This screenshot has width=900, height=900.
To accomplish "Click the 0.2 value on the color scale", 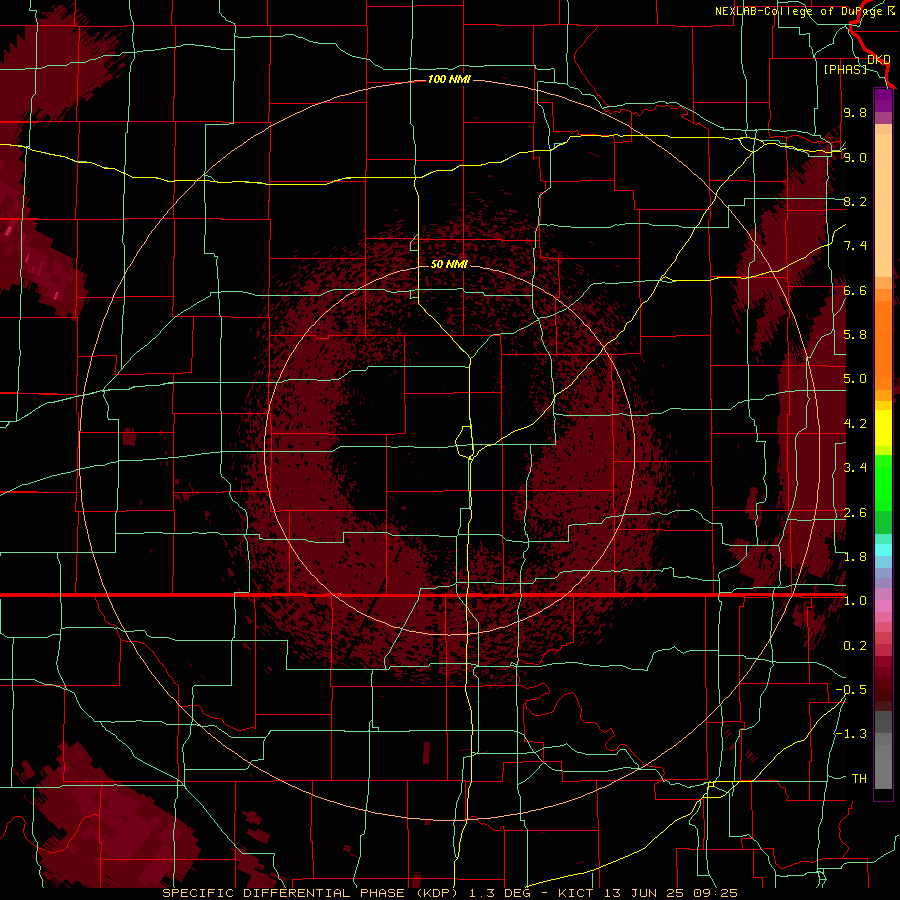I will pyautogui.click(x=855, y=646).
